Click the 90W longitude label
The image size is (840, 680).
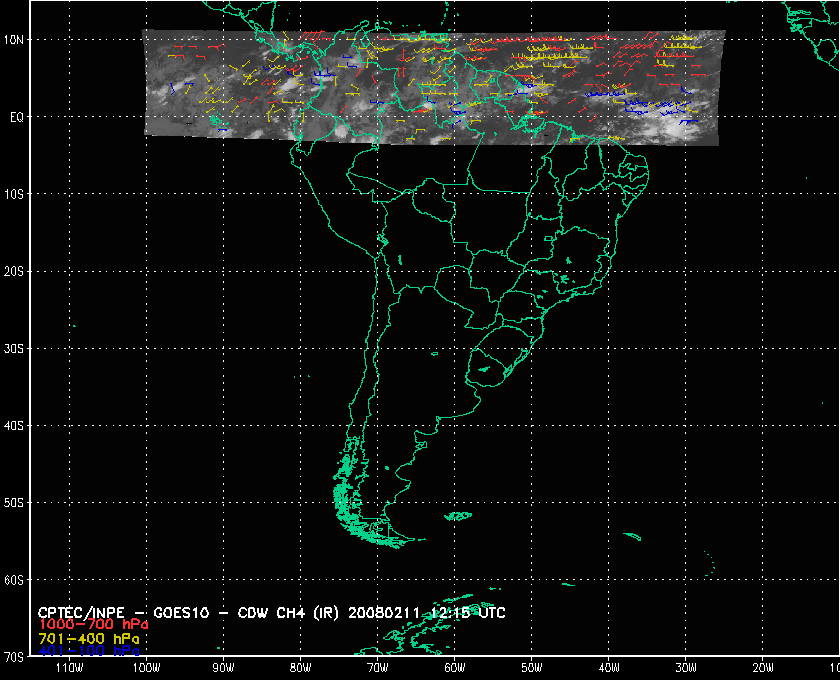click(x=224, y=668)
